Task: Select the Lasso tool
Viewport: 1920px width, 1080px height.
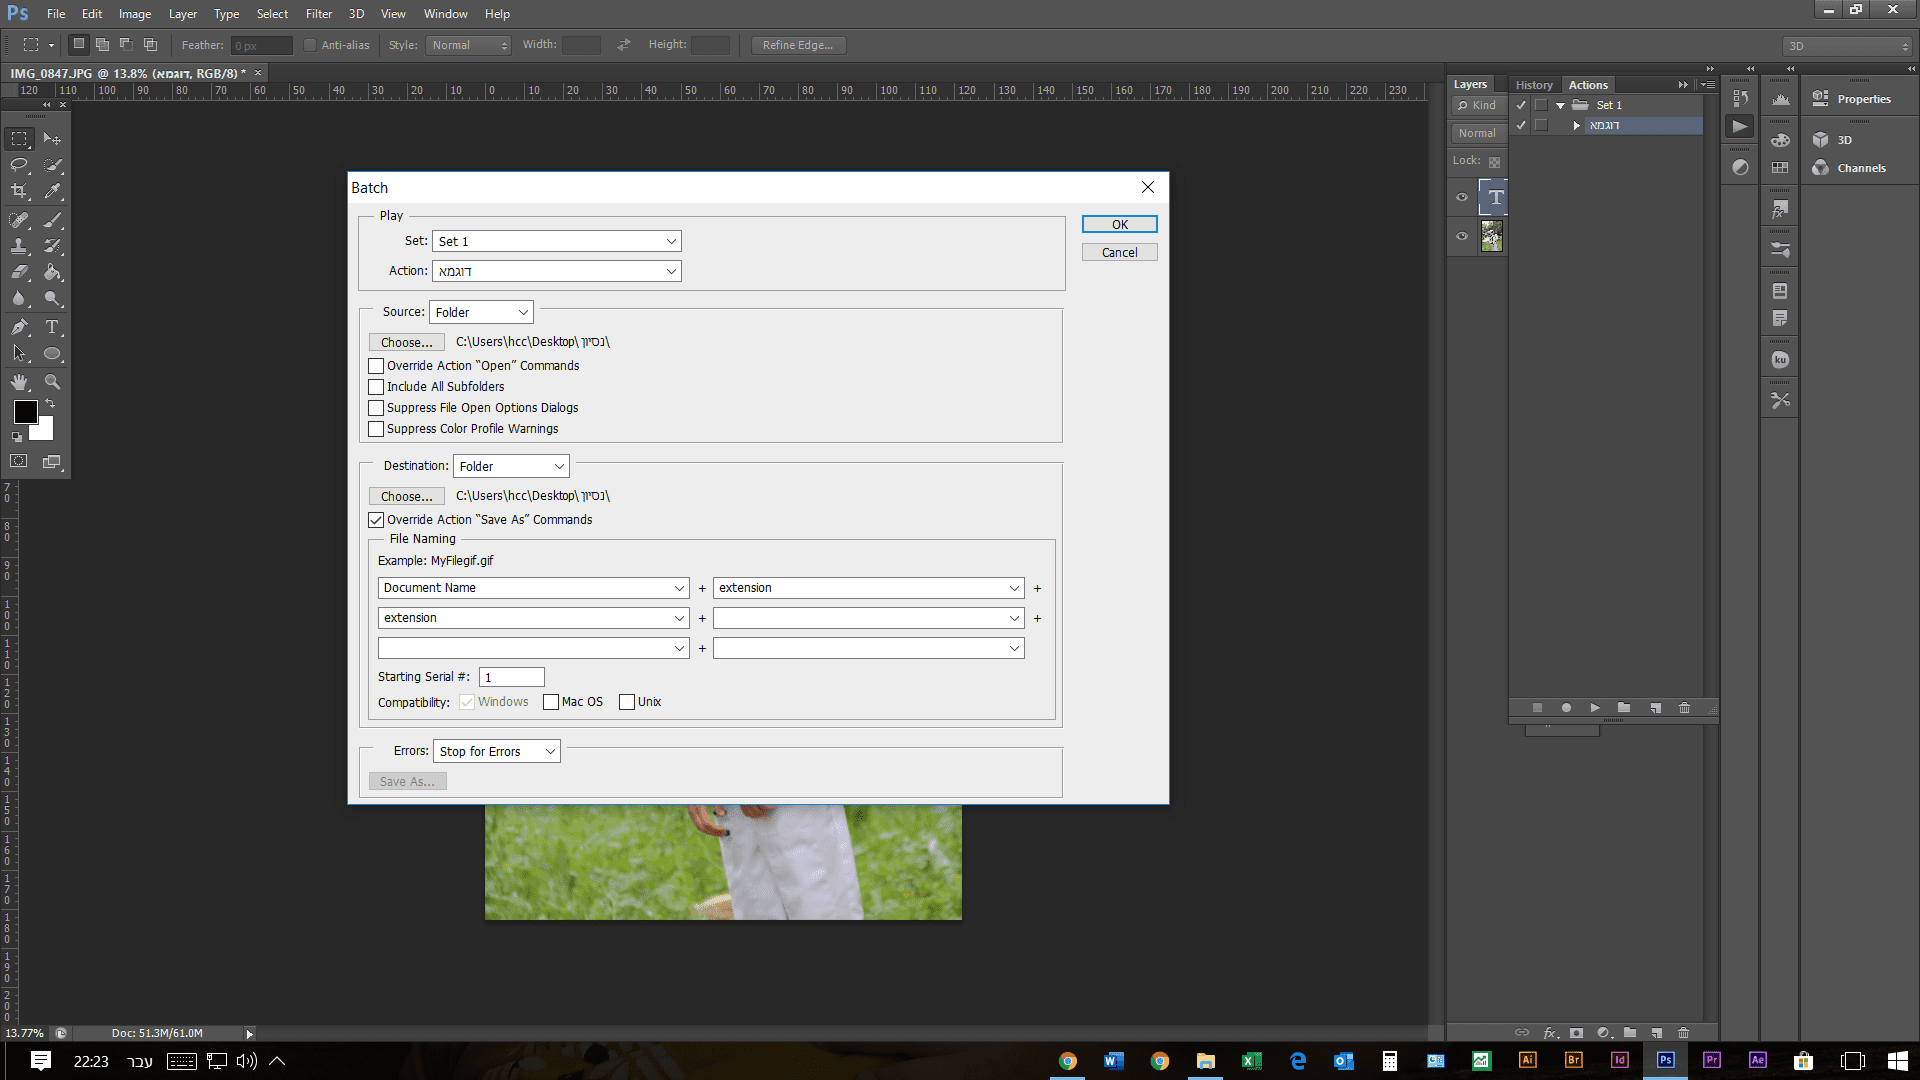Action: point(19,165)
